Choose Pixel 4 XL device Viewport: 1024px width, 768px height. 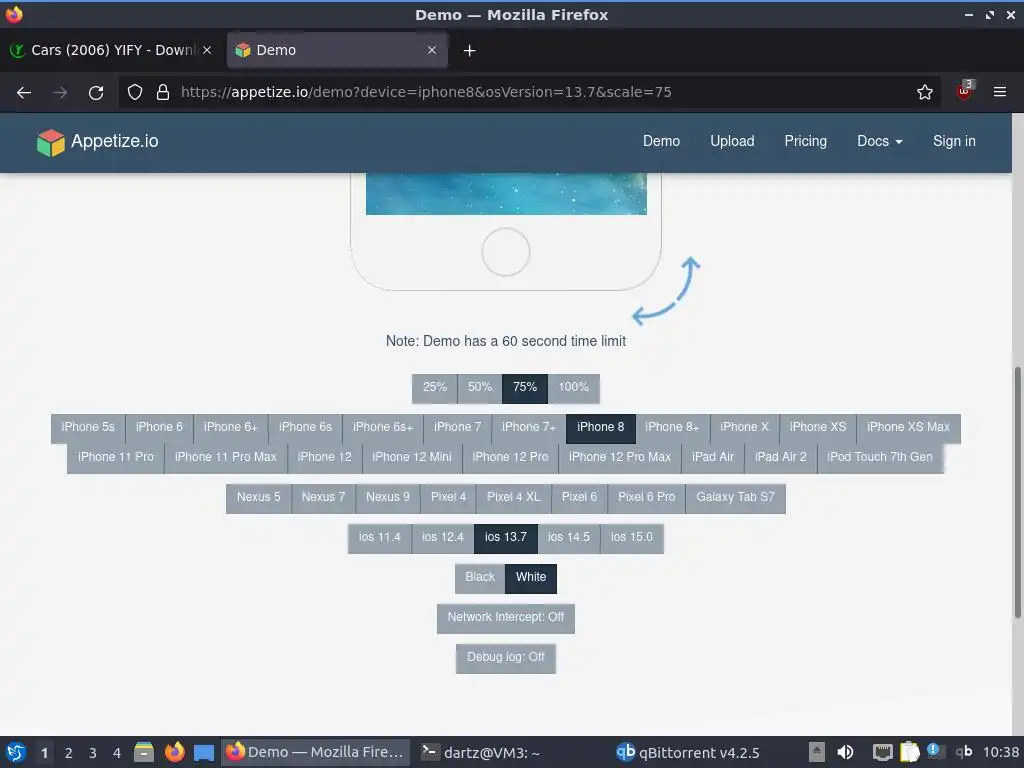point(513,498)
